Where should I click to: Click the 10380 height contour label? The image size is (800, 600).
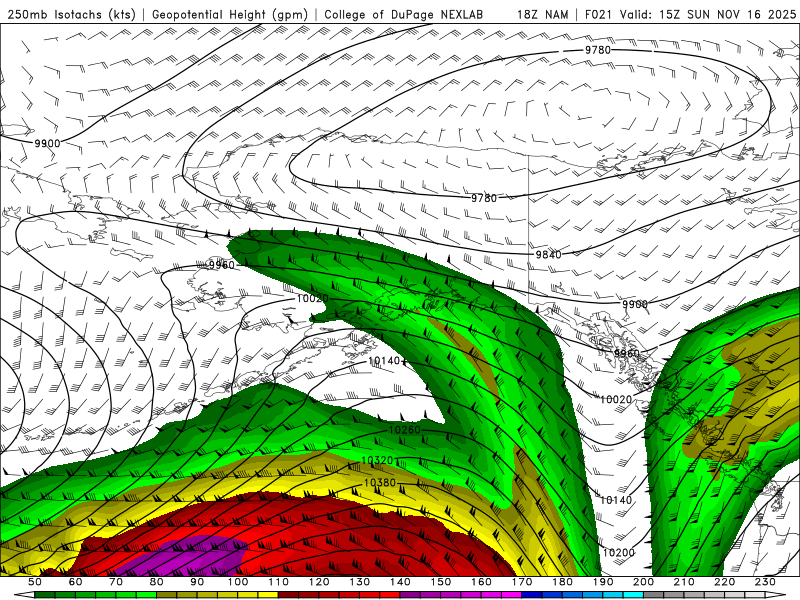click(x=380, y=483)
